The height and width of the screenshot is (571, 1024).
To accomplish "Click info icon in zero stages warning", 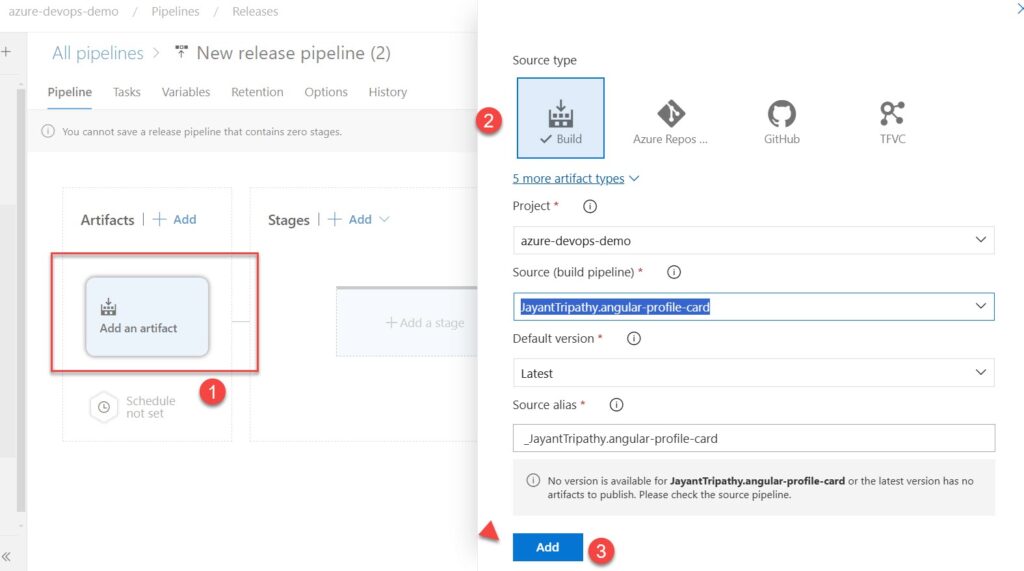I will pos(48,131).
